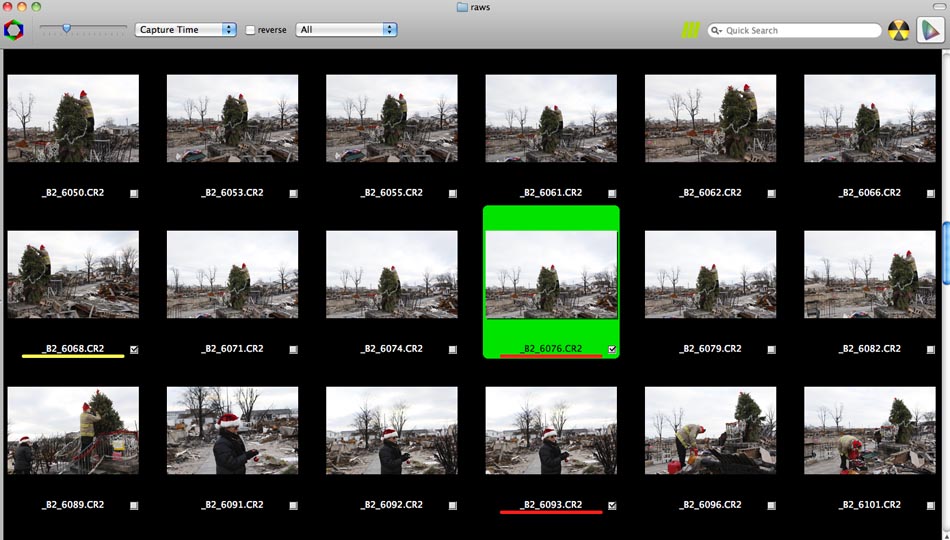Tick the checkbox for _B2_6101.CR2
Image resolution: width=950 pixels, height=540 pixels.
coord(931,505)
